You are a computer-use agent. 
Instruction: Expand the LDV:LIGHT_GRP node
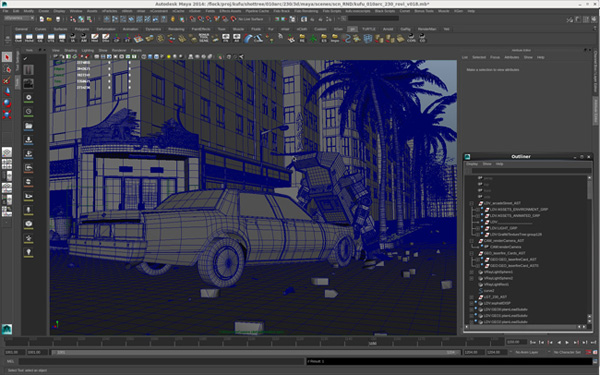point(478,228)
